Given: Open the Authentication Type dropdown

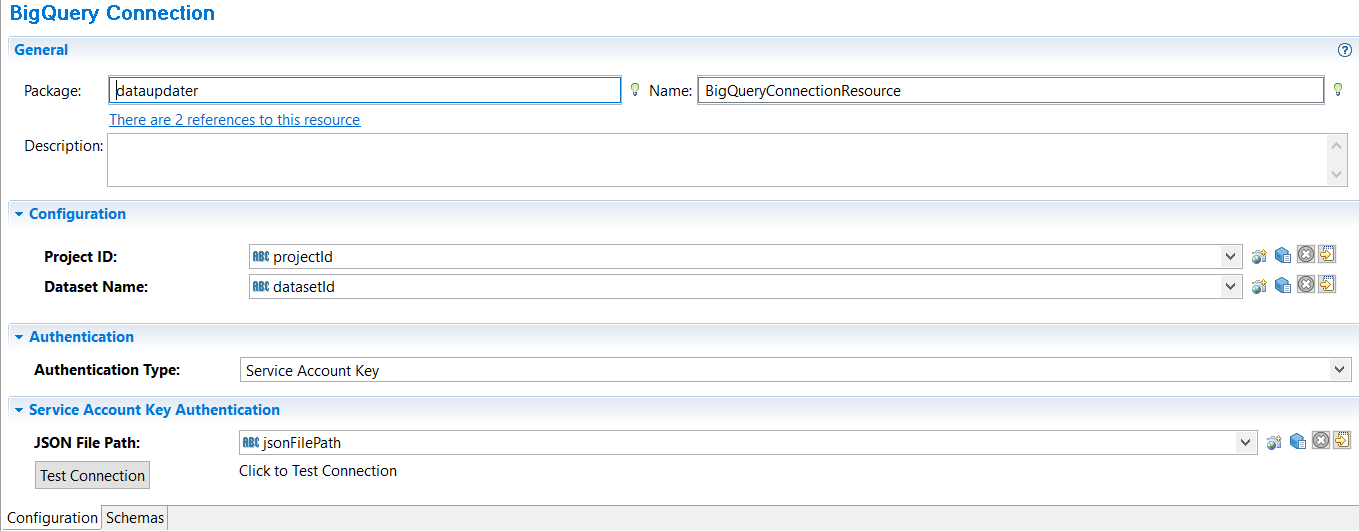Looking at the screenshot, I should [x=1341, y=370].
